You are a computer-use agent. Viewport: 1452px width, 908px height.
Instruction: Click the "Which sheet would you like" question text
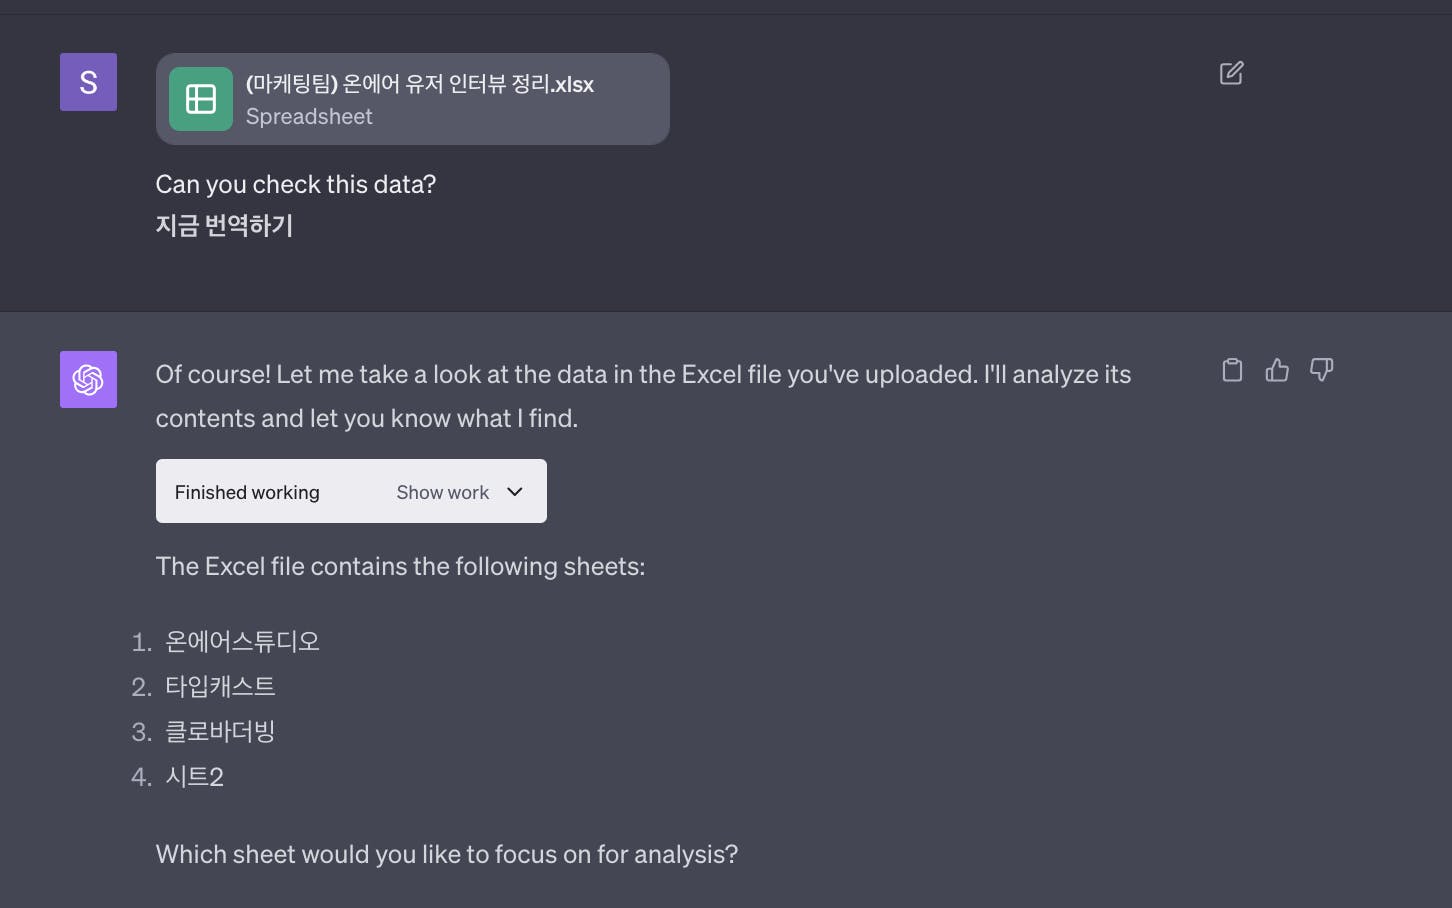(447, 854)
